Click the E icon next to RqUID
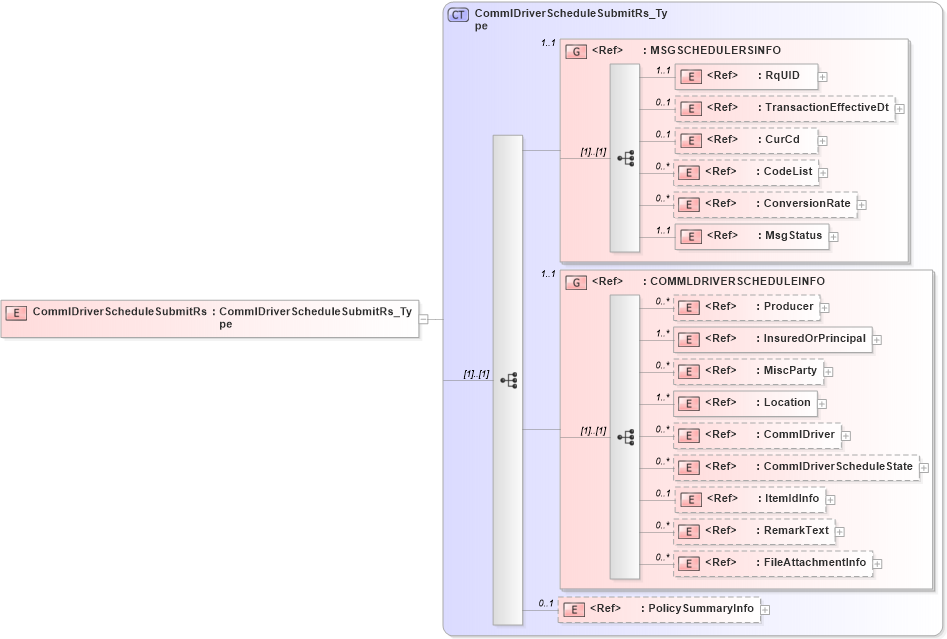This screenshot has height=639, width=947. click(690, 75)
